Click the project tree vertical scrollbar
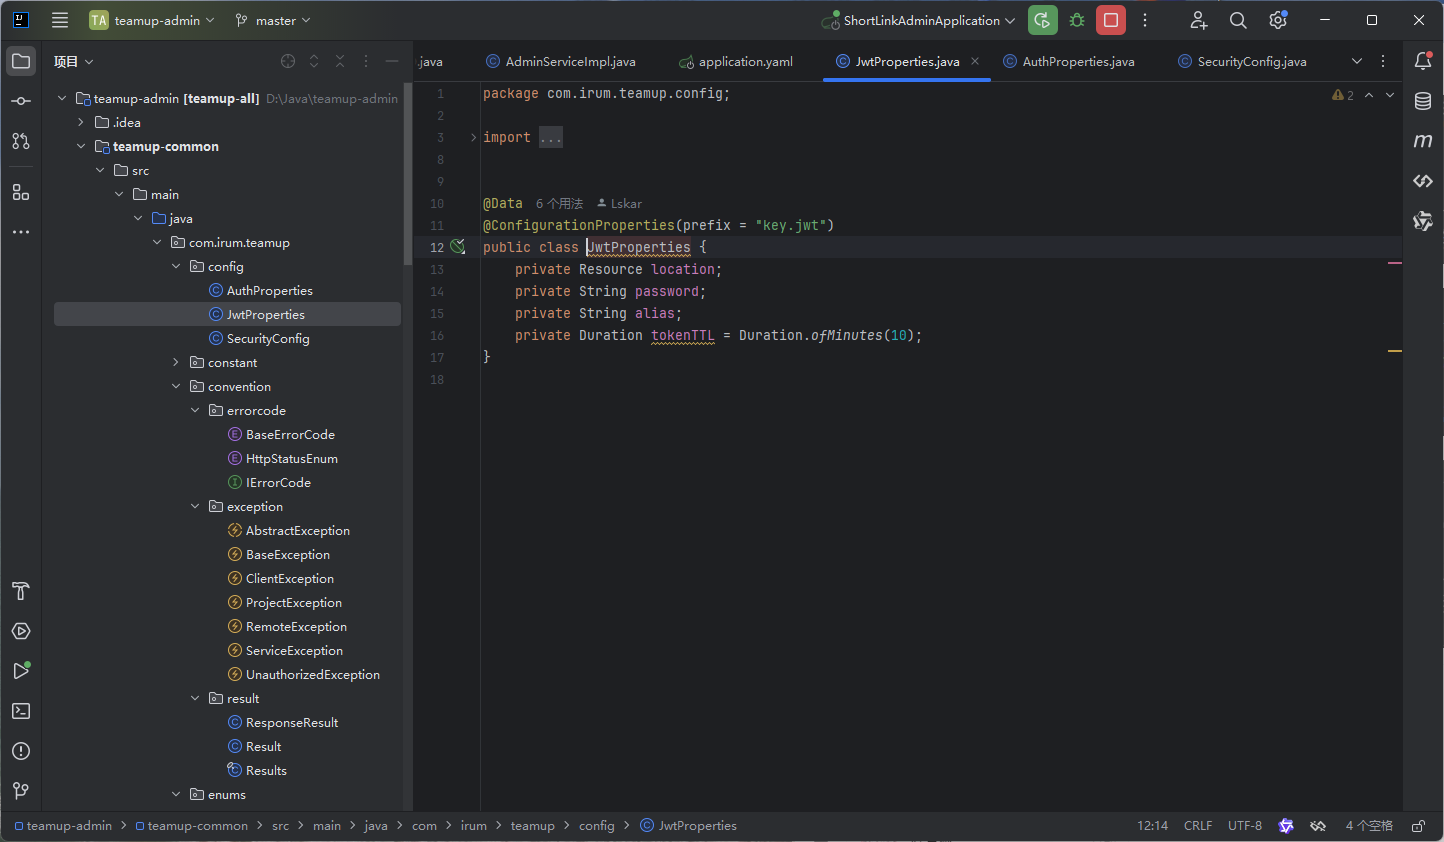This screenshot has height=842, width=1444. [407, 174]
